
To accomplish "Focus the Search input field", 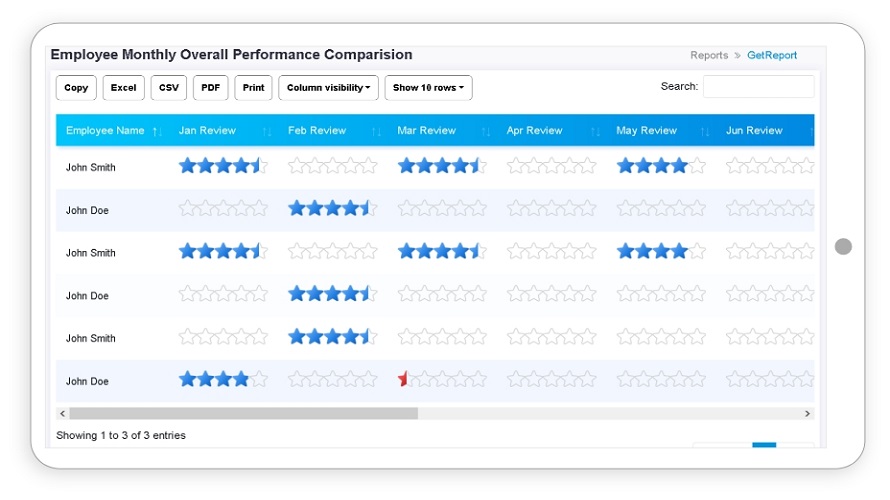I will pyautogui.click(x=758, y=86).
